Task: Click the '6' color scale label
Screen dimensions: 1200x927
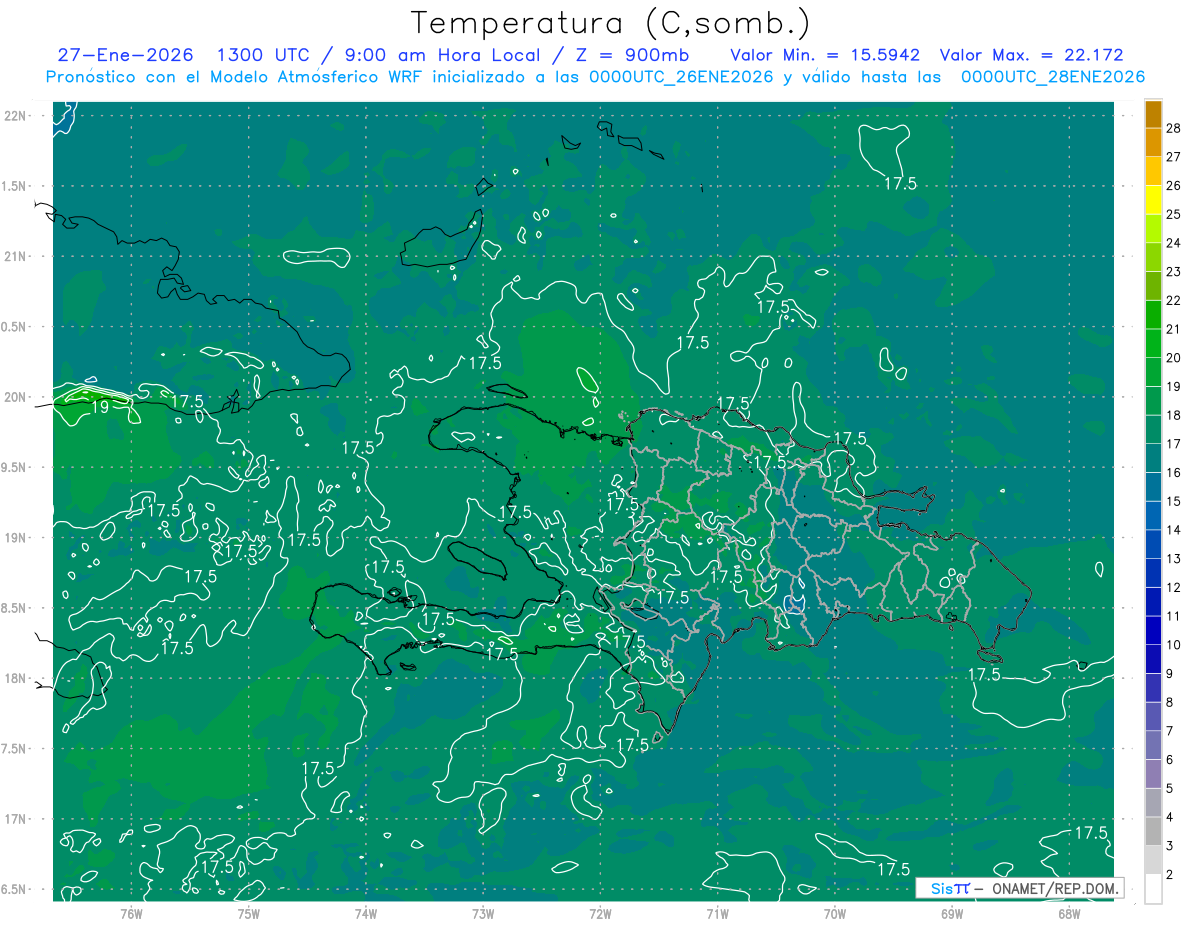Action: (x=1171, y=760)
